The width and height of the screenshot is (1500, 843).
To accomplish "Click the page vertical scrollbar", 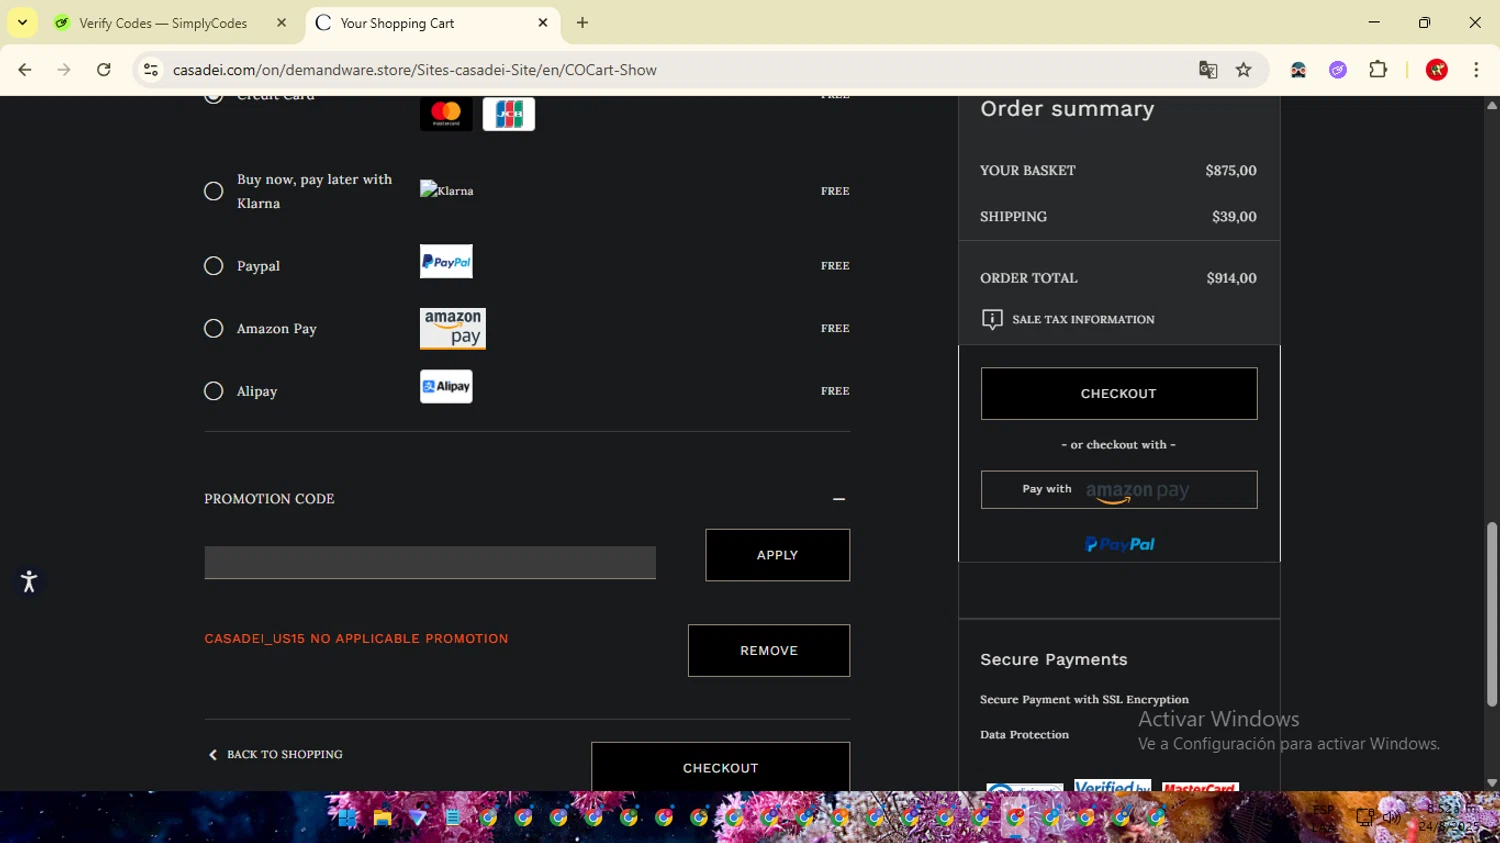I will point(1492,614).
